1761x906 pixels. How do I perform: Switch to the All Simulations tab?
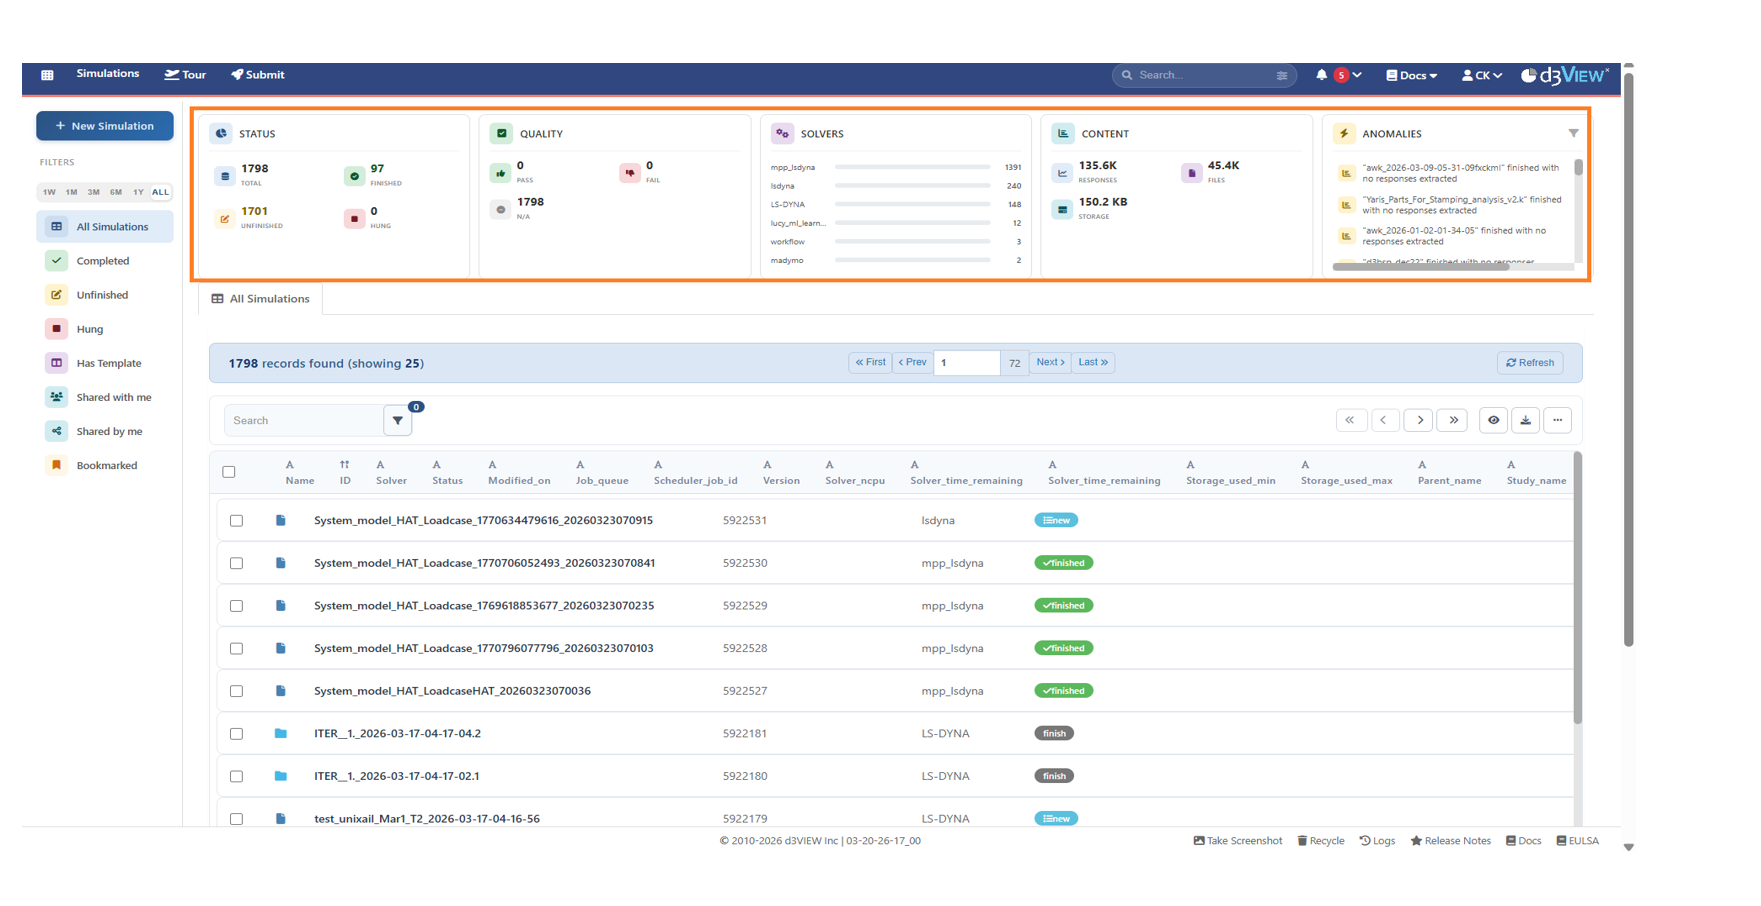coord(260,299)
